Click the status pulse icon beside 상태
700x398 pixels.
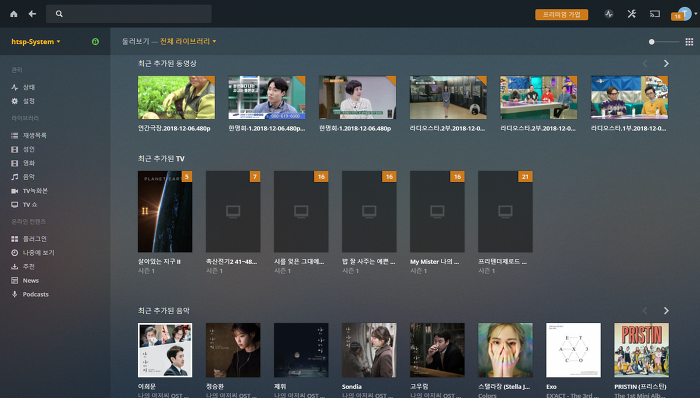(x=15, y=87)
